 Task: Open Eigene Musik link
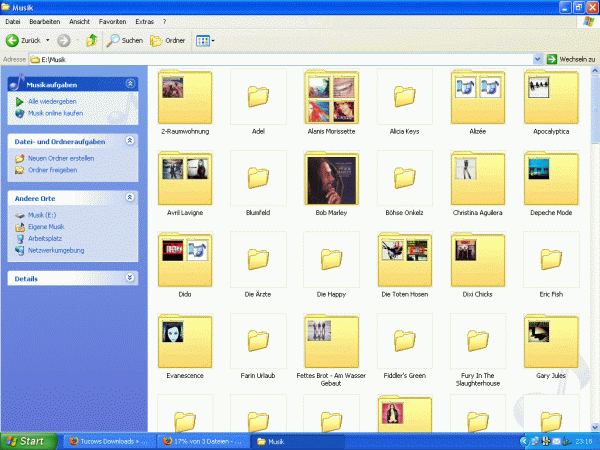point(46,227)
